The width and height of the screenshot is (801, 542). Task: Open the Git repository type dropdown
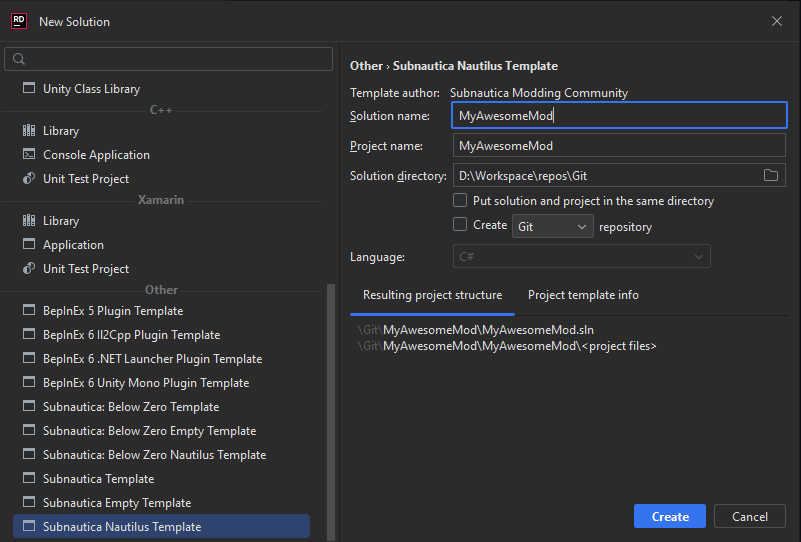click(x=553, y=227)
